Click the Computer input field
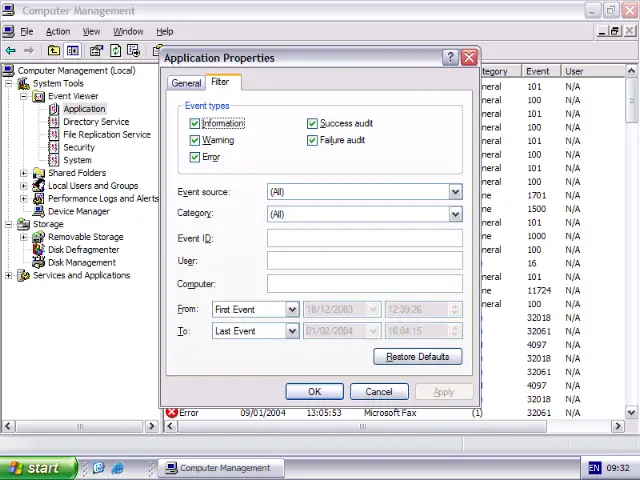Viewport: 640px width, 480px height. pyautogui.click(x=364, y=283)
